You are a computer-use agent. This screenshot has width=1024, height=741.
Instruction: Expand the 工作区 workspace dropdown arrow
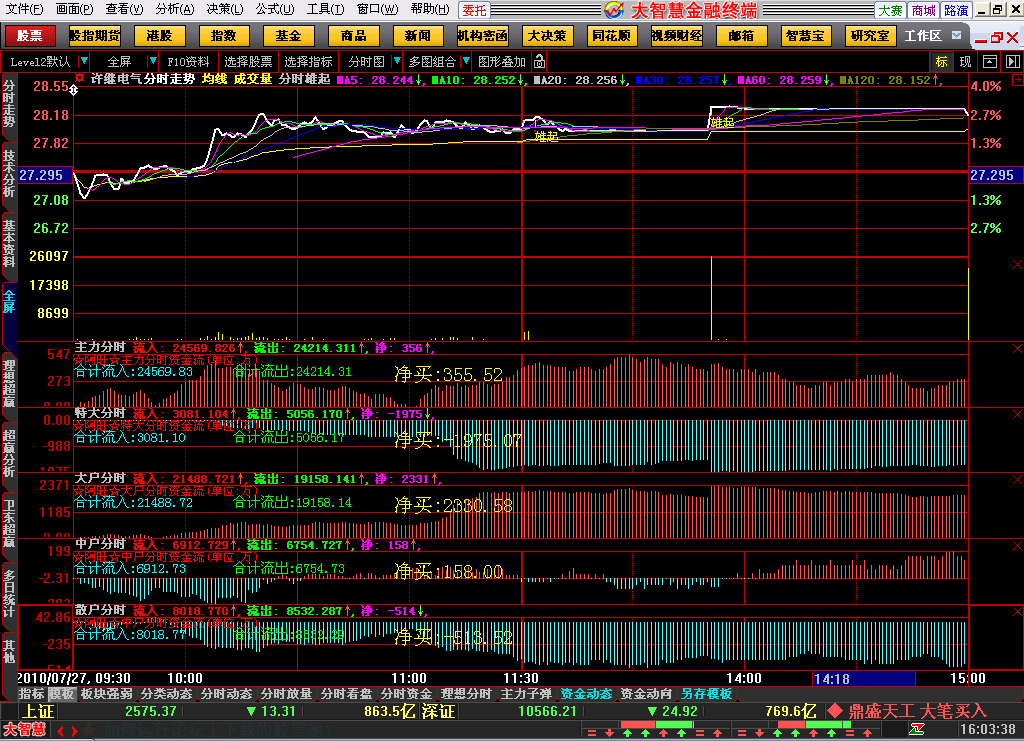click(x=957, y=35)
